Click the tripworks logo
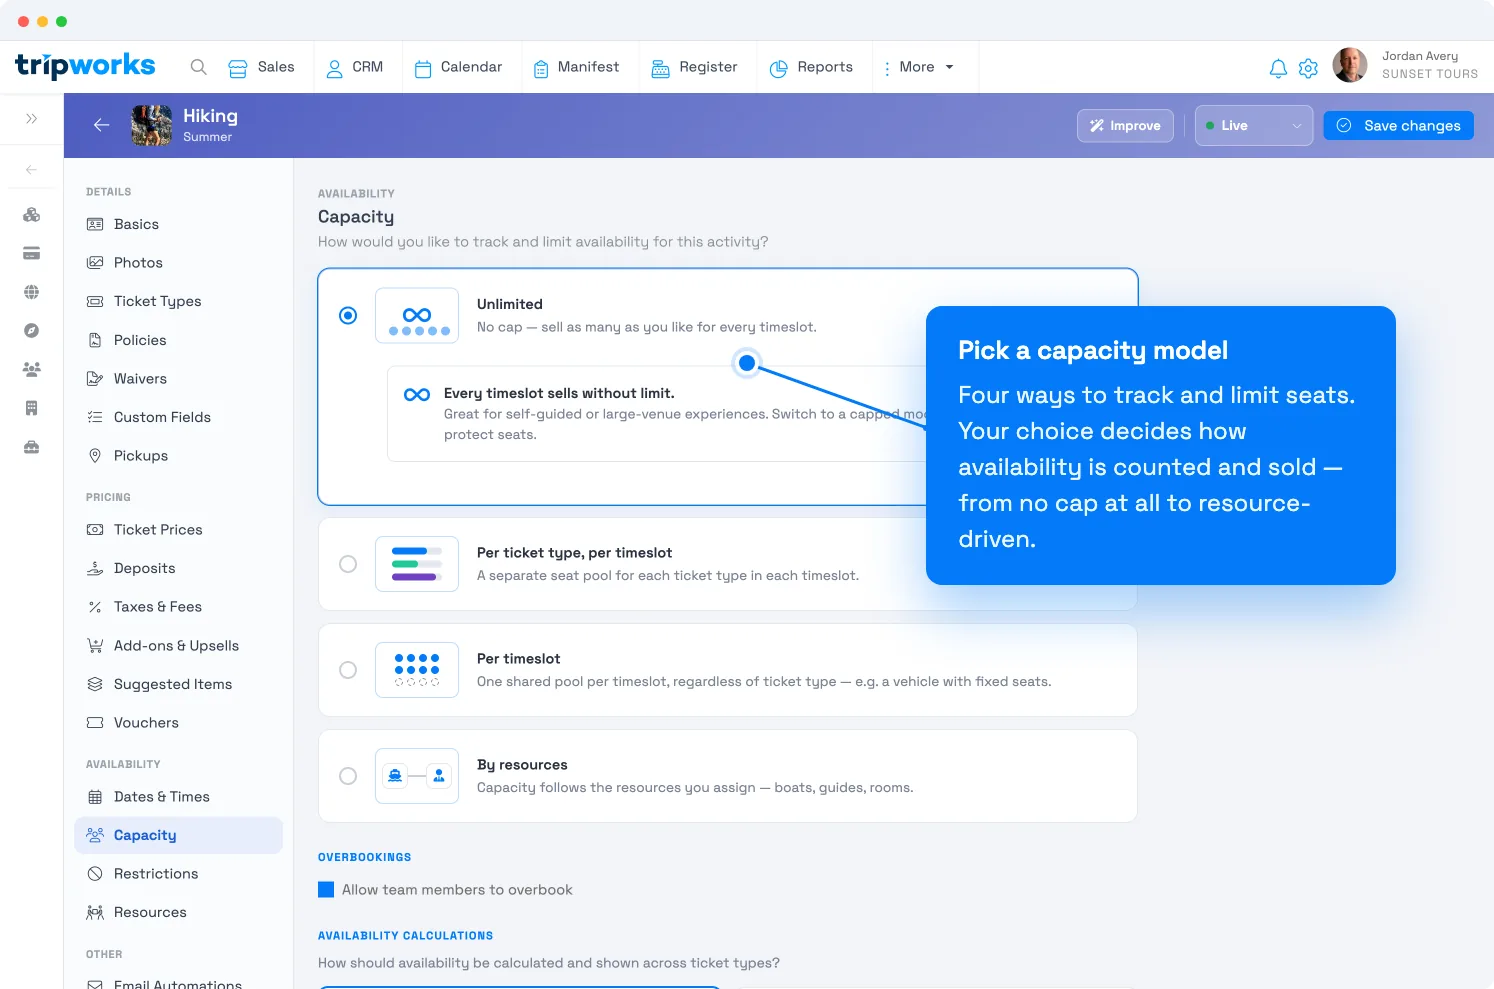 (x=85, y=66)
